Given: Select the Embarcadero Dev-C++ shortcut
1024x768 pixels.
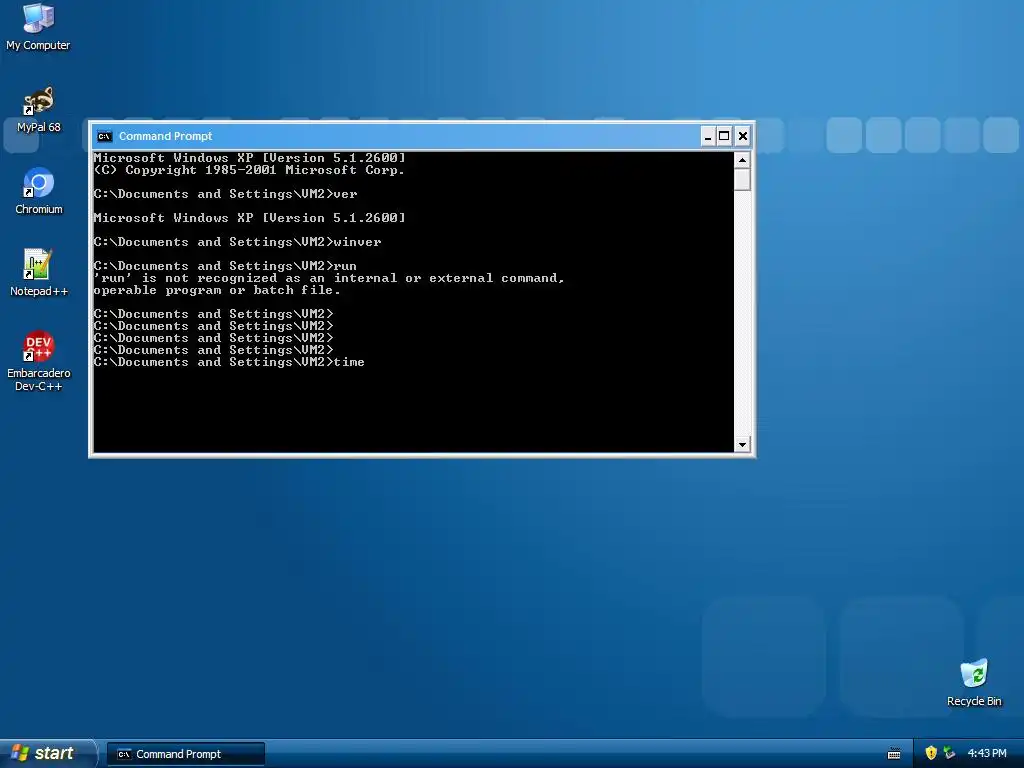Looking at the screenshot, I should pos(39,361).
